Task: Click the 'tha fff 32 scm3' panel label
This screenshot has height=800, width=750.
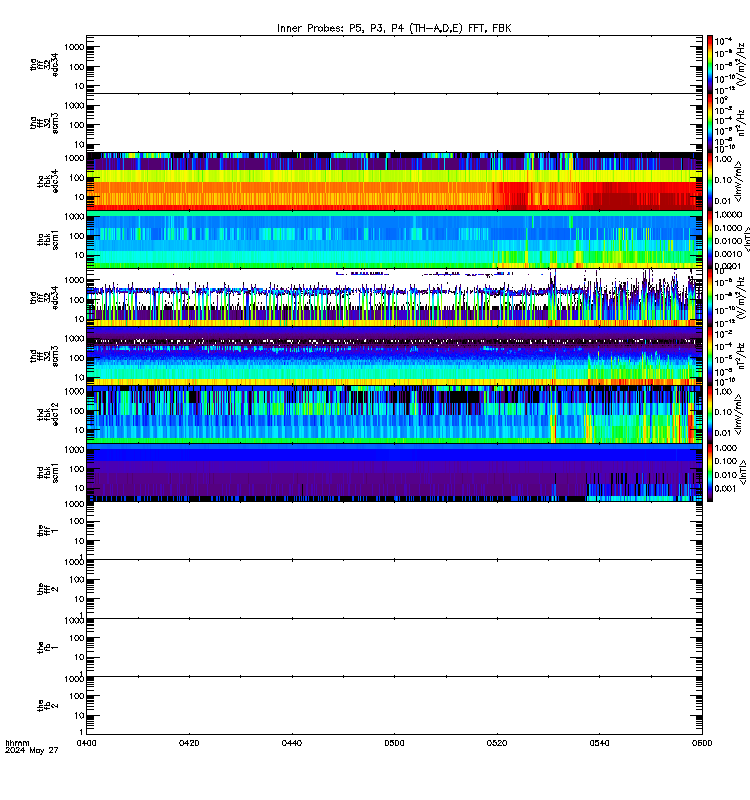Action: [x=45, y=123]
